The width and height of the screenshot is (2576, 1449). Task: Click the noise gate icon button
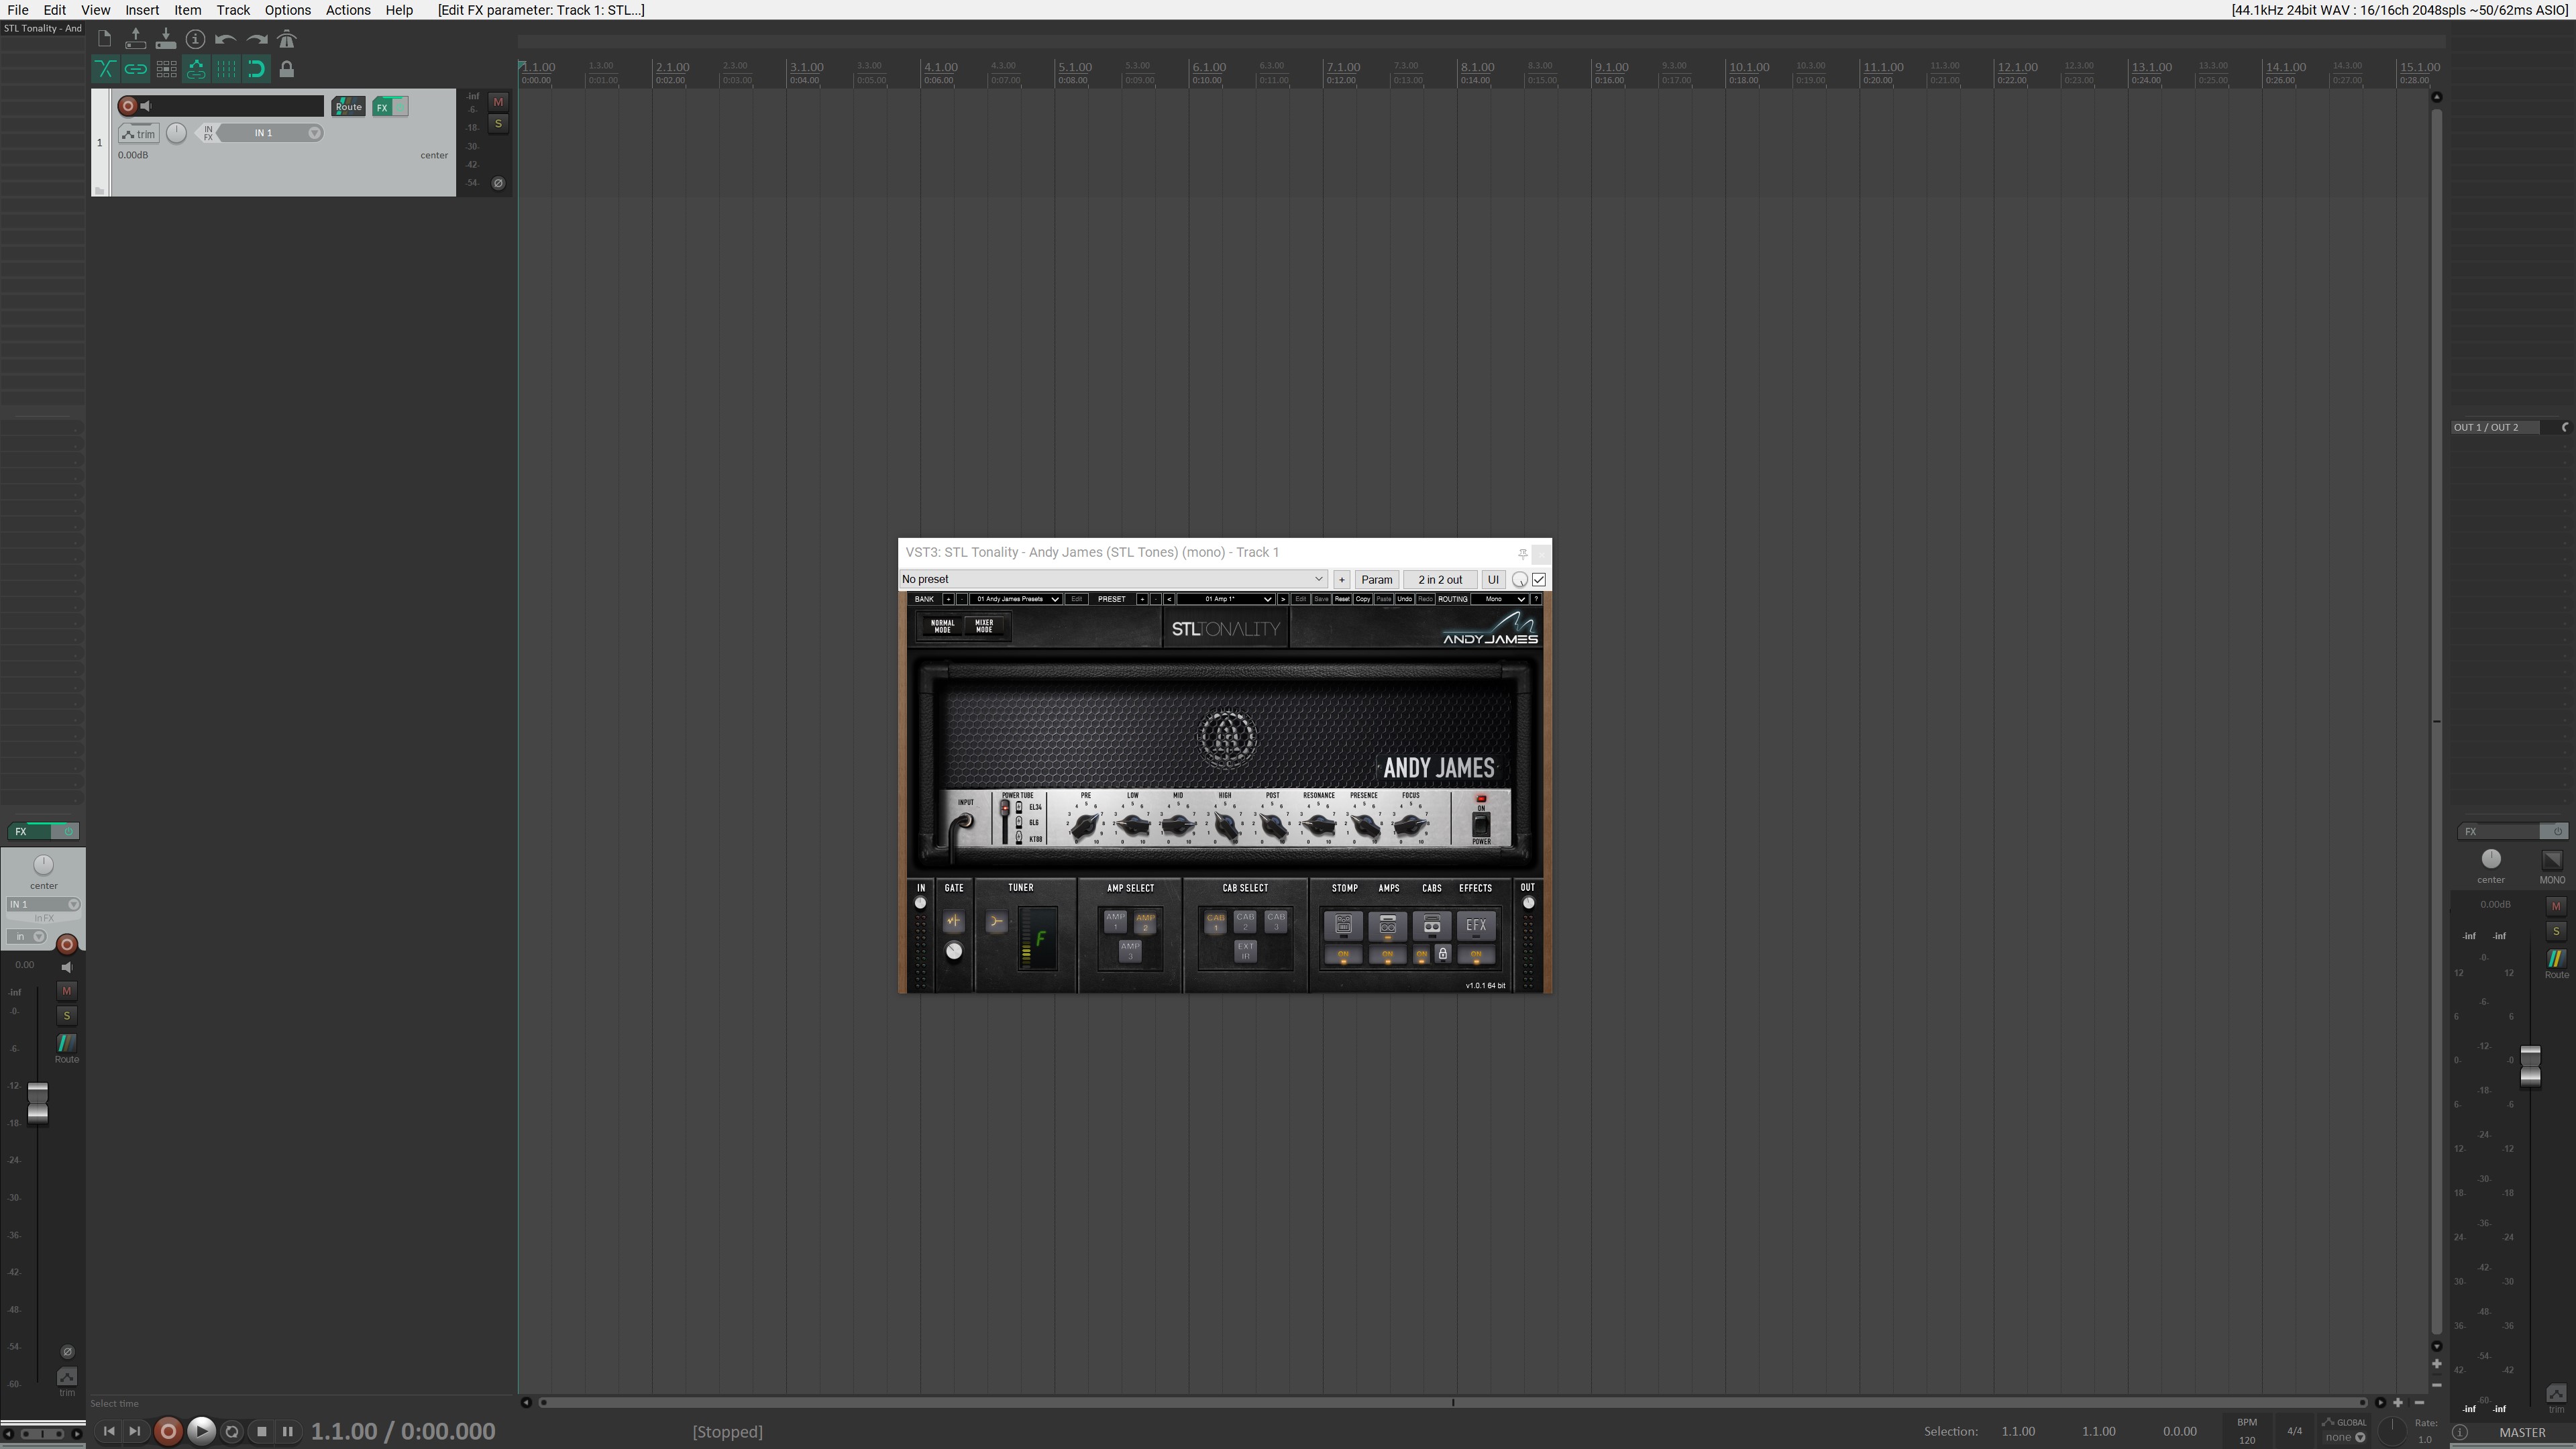point(953,921)
